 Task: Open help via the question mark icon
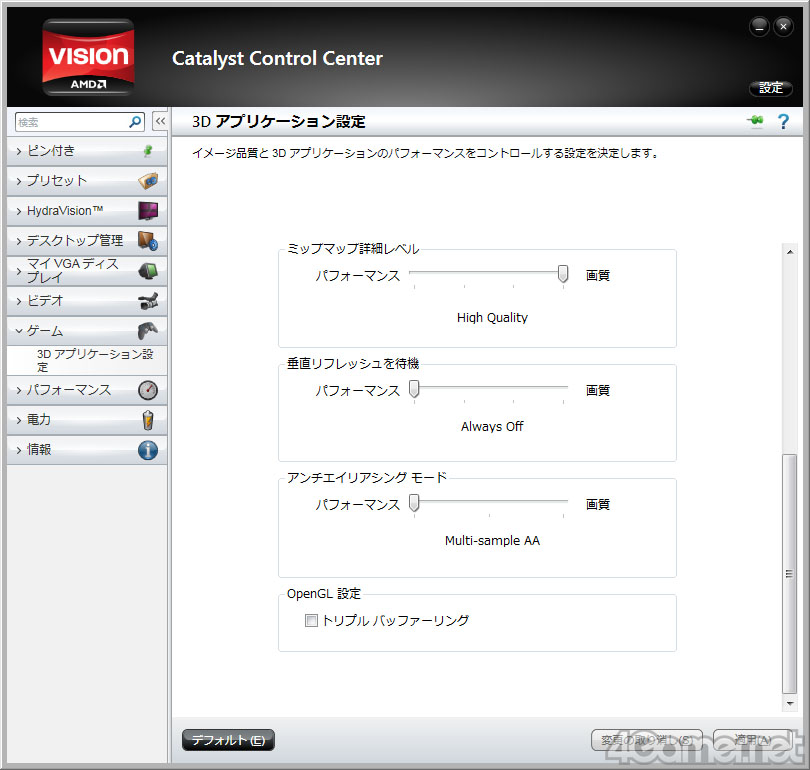783,121
